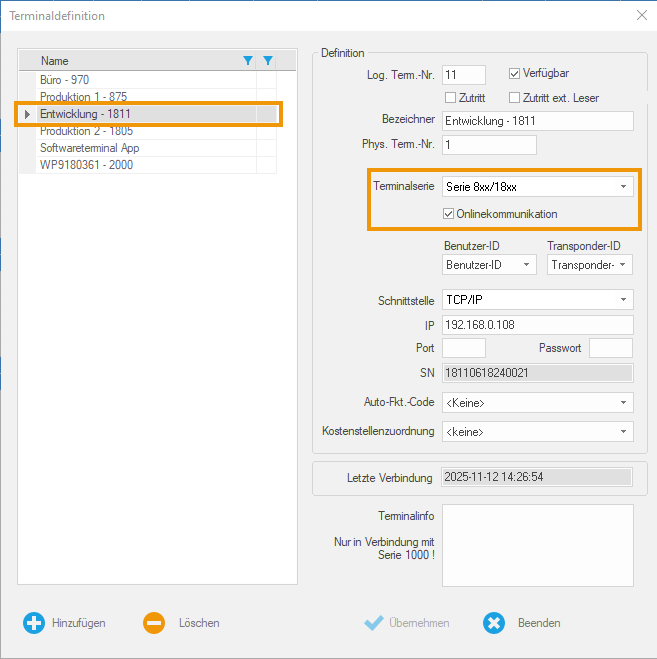The image size is (657, 659).
Task: Select Produktion 2 - 1805 terminal entry
Action: [86, 131]
